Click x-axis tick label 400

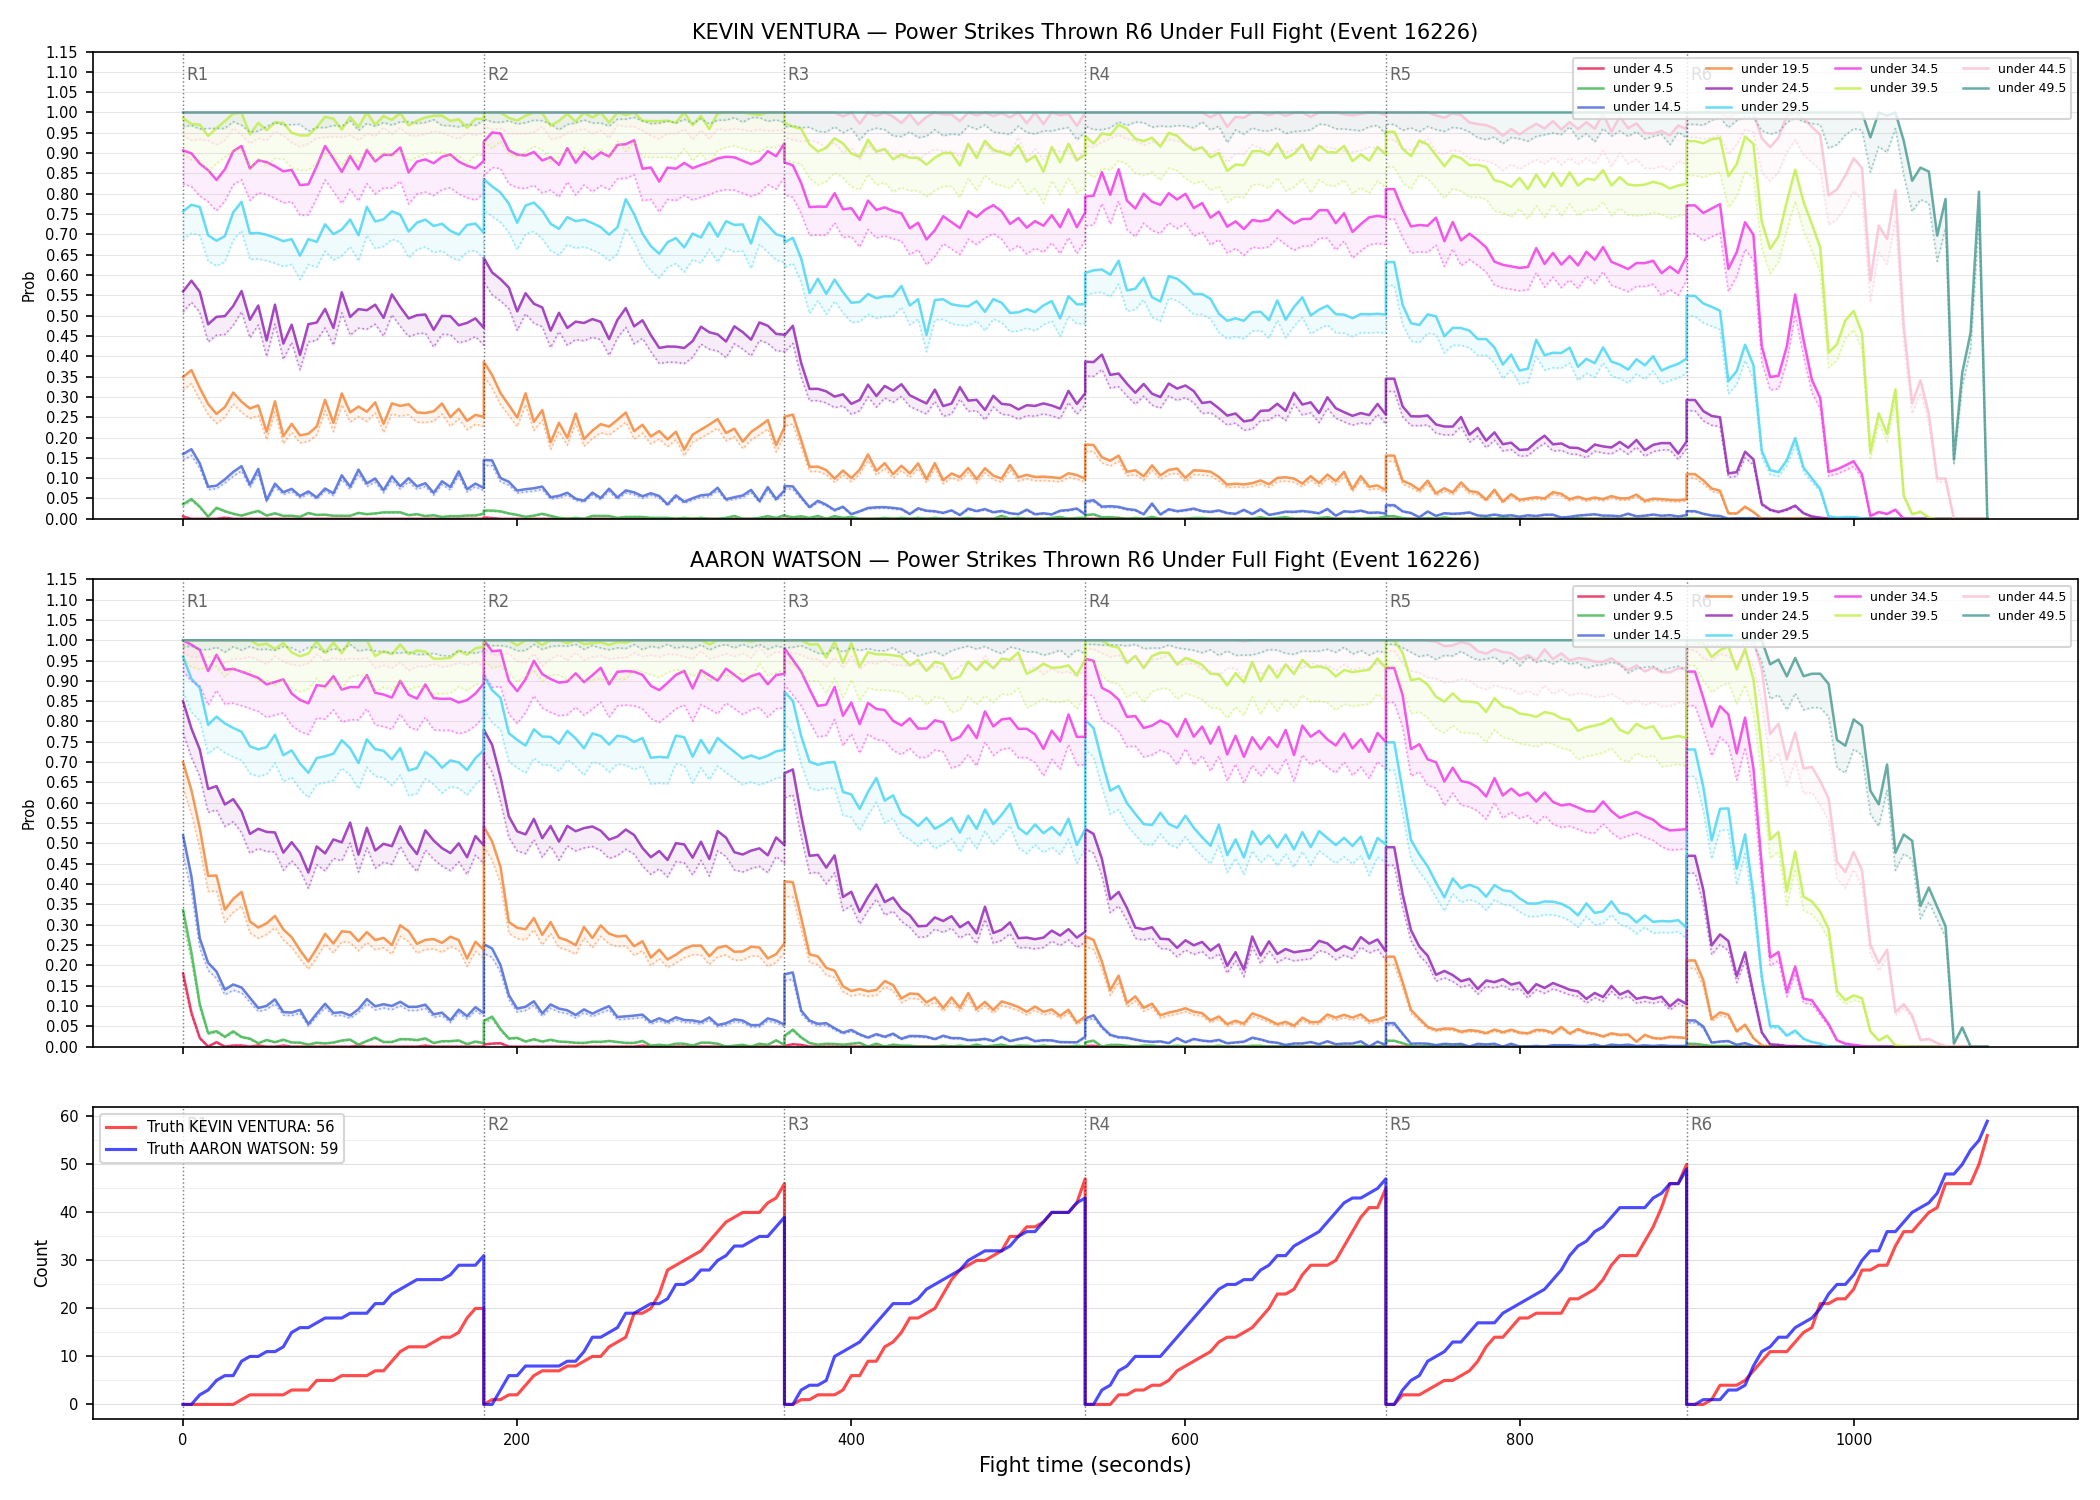[851, 1440]
